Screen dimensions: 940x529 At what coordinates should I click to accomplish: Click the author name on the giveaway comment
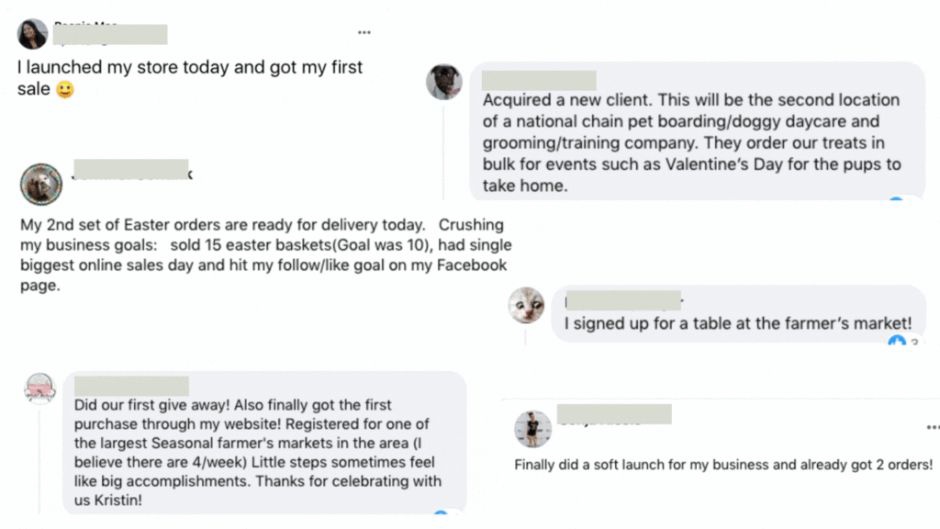(x=131, y=386)
